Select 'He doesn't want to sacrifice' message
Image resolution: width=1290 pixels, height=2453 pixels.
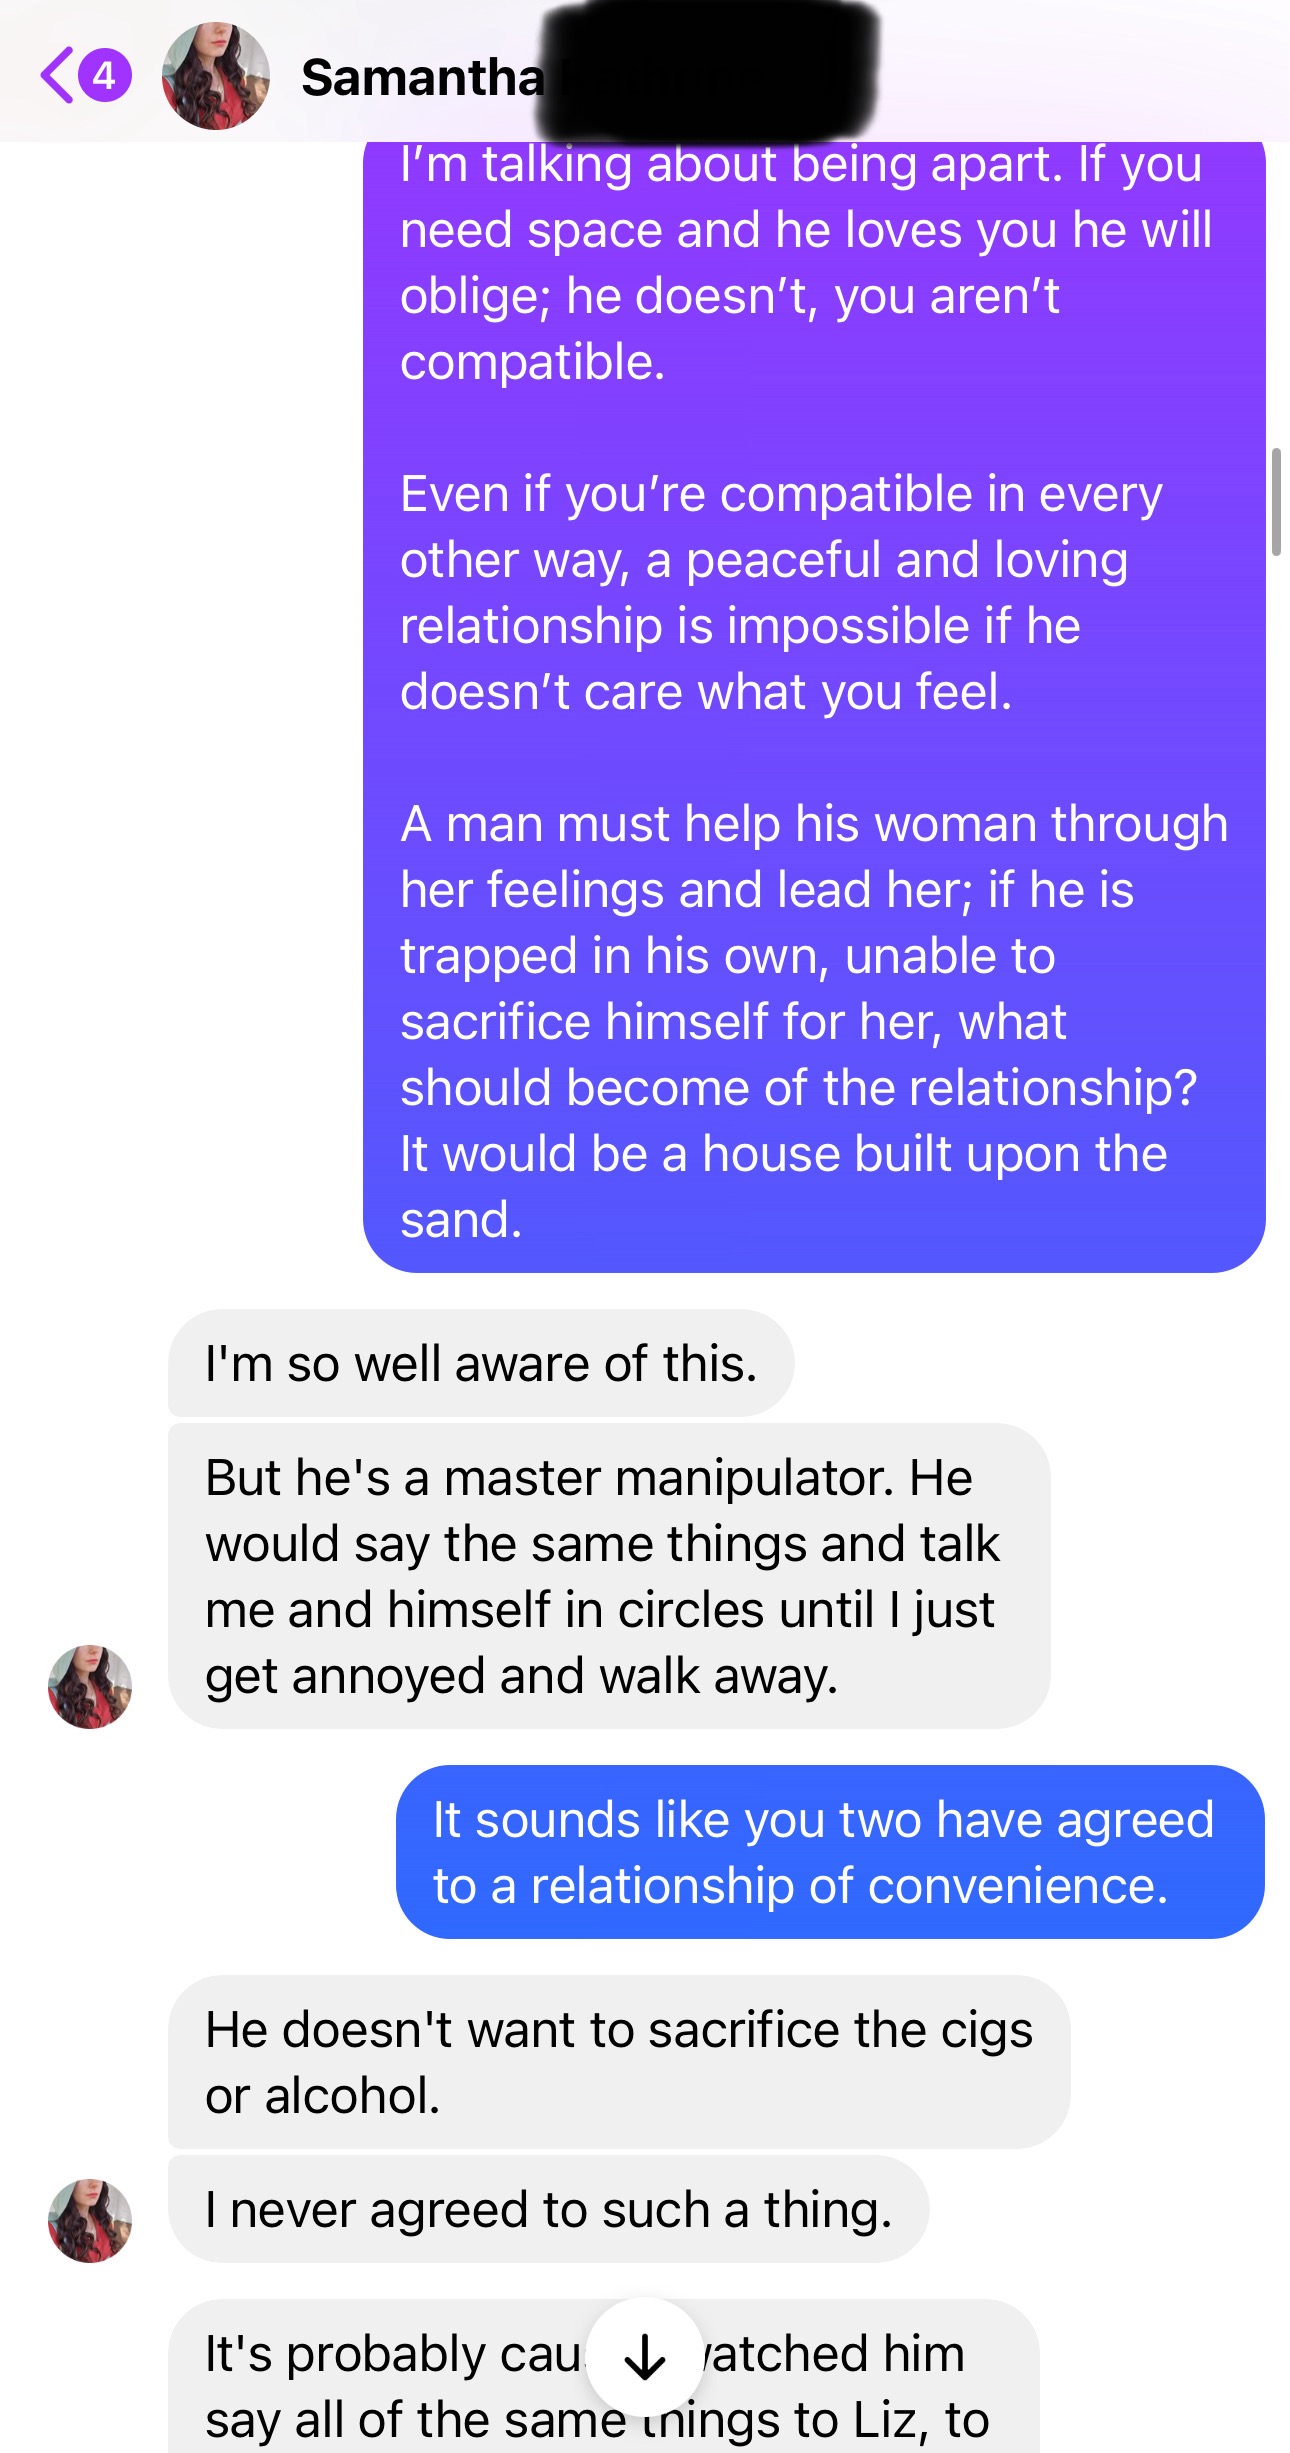pyautogui.click(x=619, y=2062)
